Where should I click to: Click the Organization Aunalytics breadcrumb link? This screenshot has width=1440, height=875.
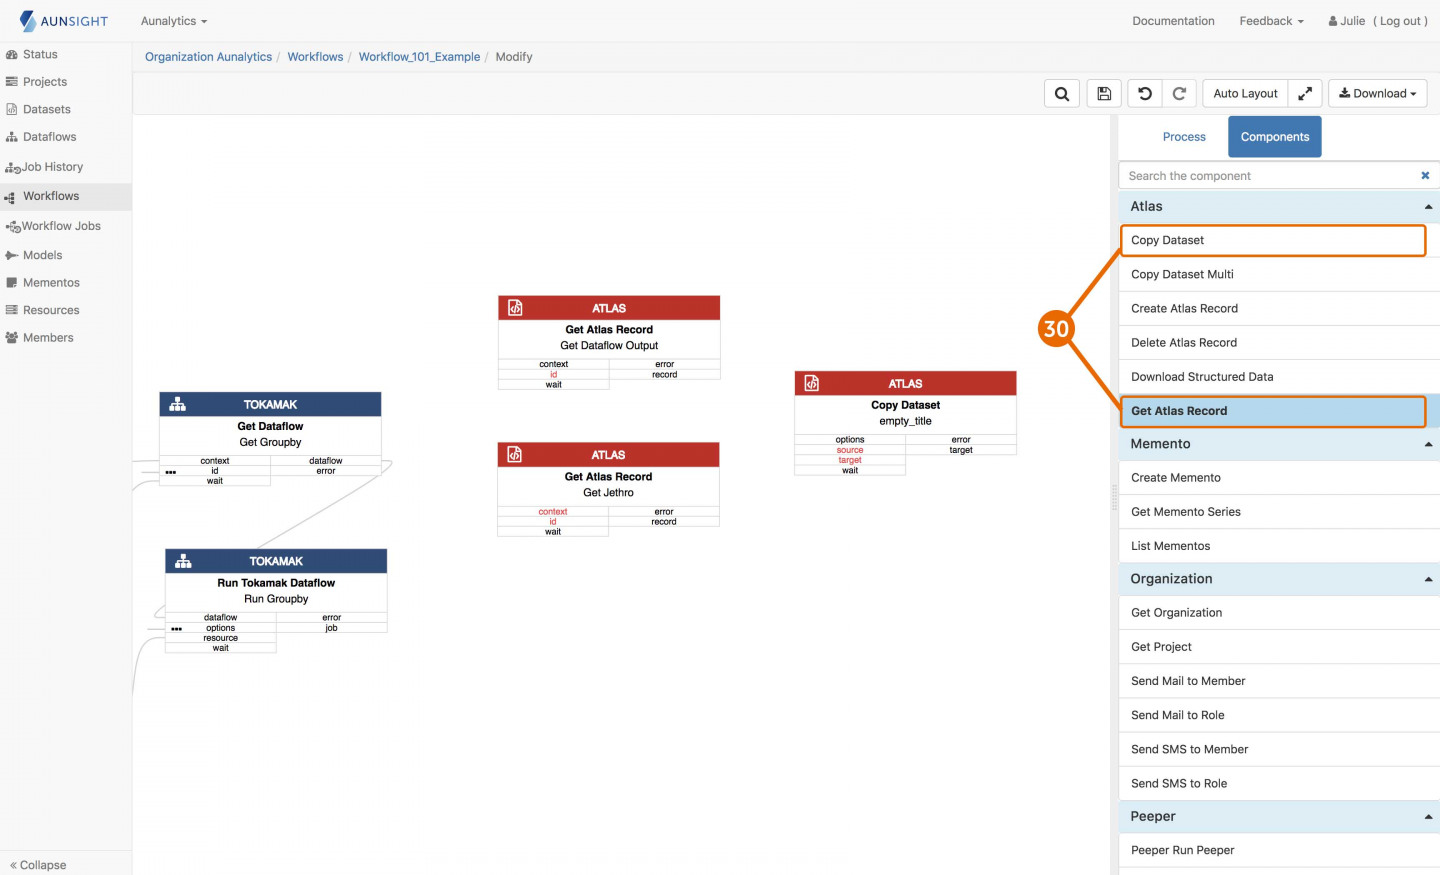pos(208,57)
